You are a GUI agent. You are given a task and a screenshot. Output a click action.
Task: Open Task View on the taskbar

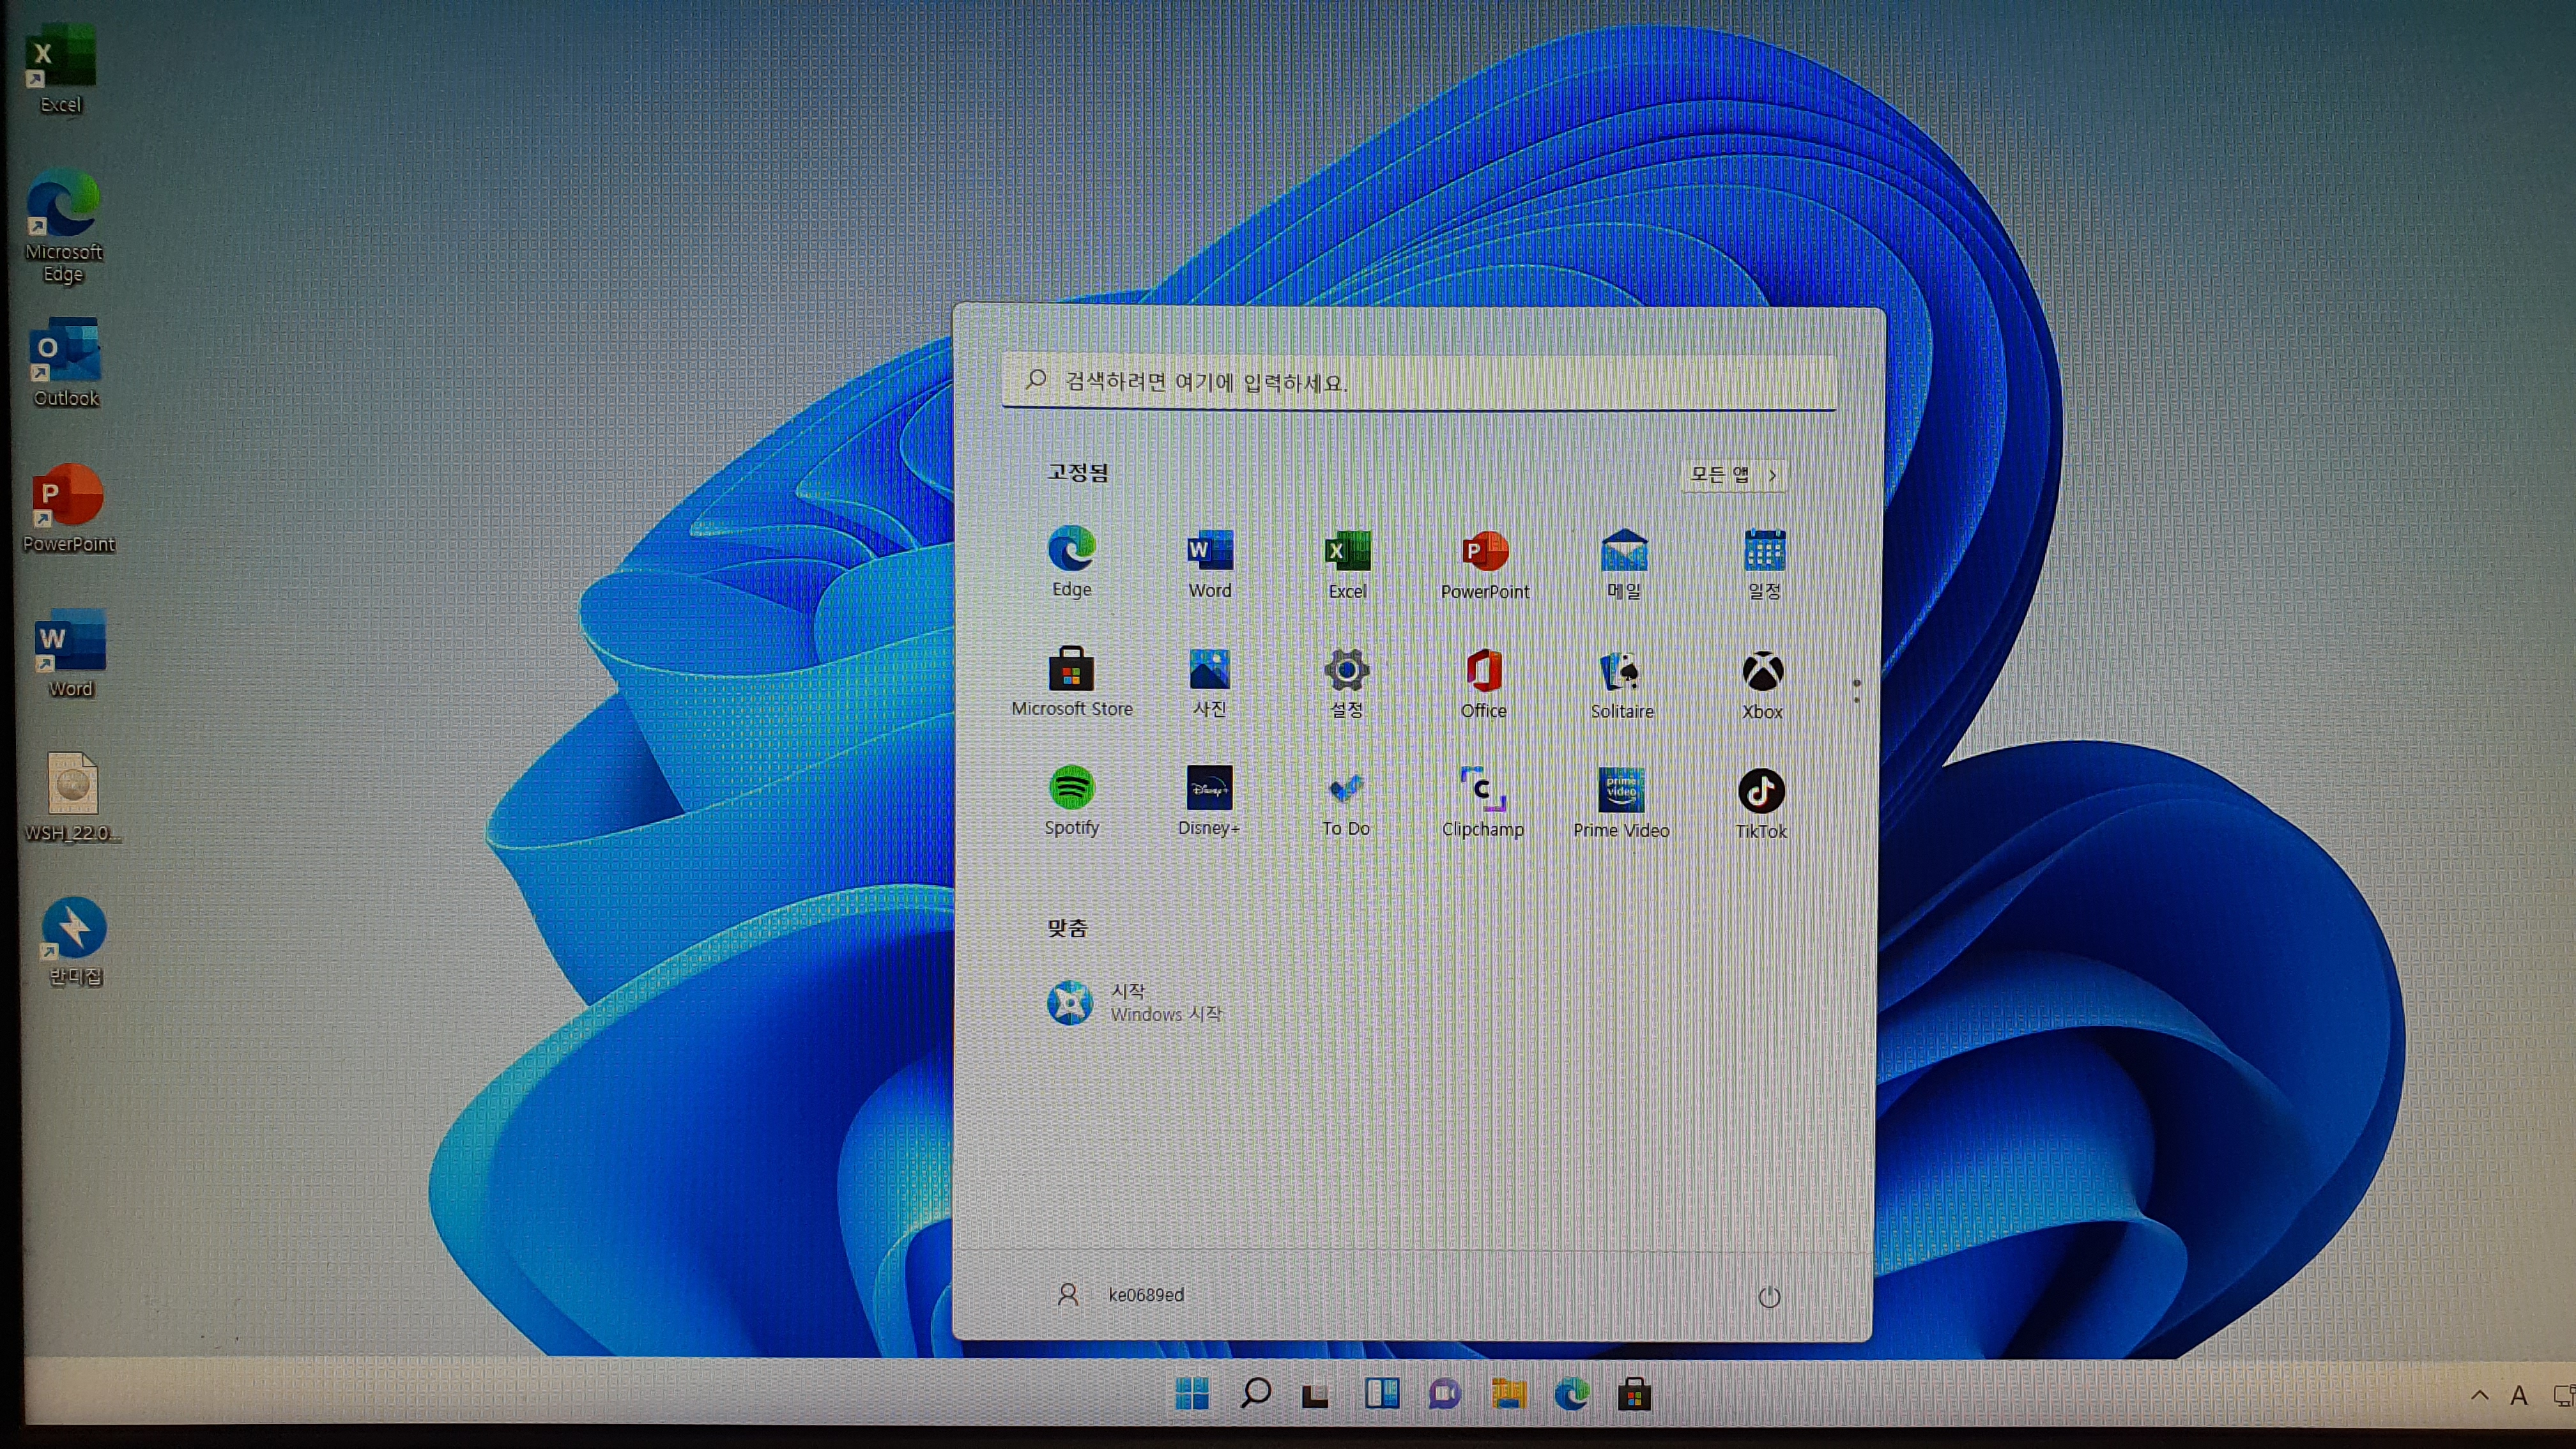tap(1316, 1394)
